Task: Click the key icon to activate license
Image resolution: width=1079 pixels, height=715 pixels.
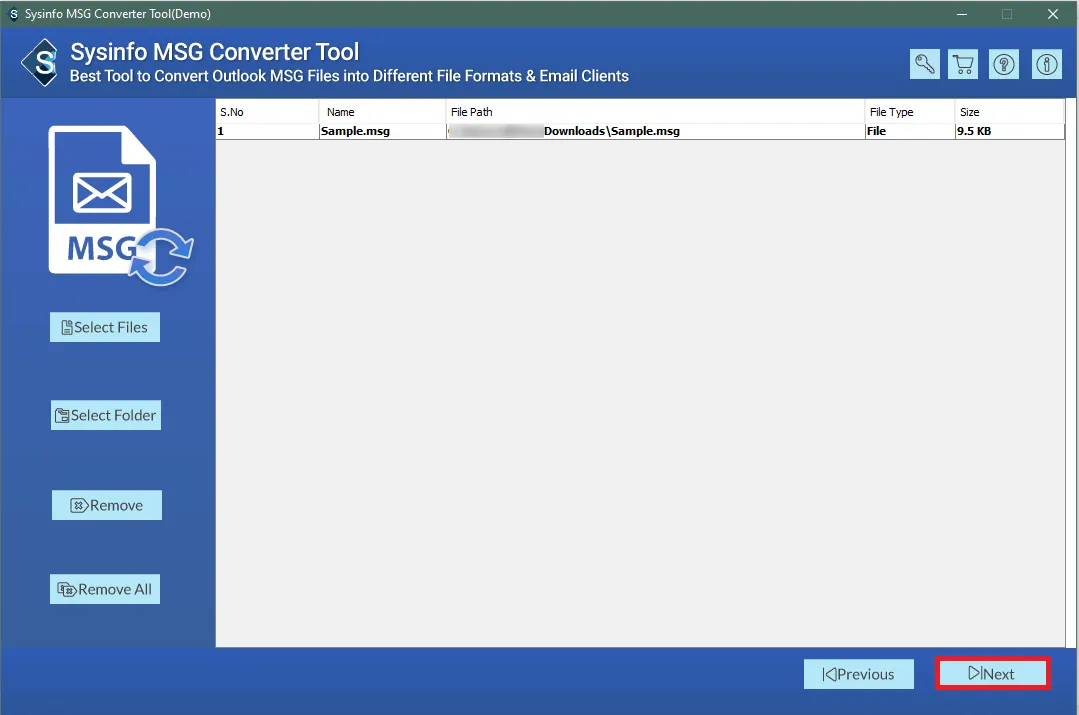Action: pos(924,64)
